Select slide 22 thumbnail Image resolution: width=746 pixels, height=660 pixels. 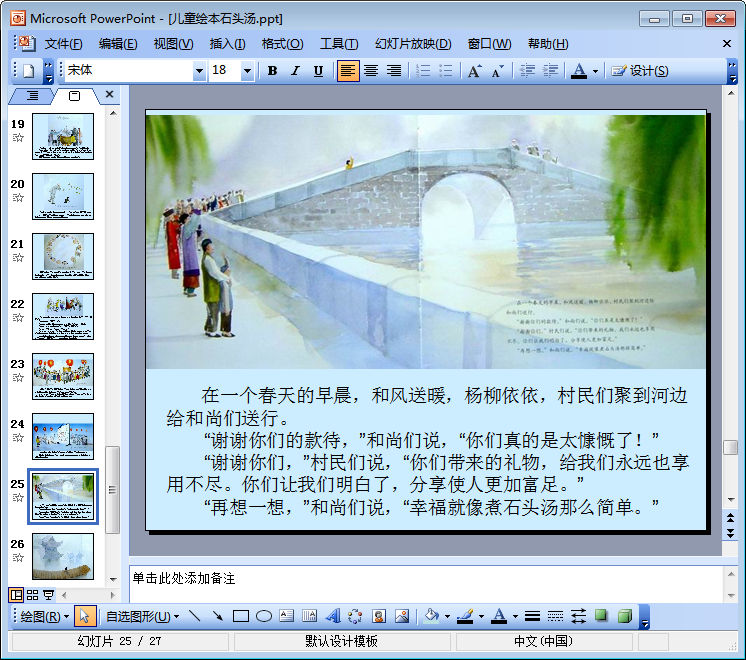63,316
